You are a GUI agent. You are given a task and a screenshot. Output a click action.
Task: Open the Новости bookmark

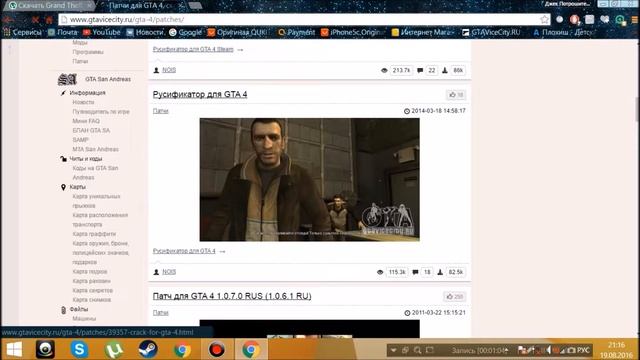coord(145,32)
